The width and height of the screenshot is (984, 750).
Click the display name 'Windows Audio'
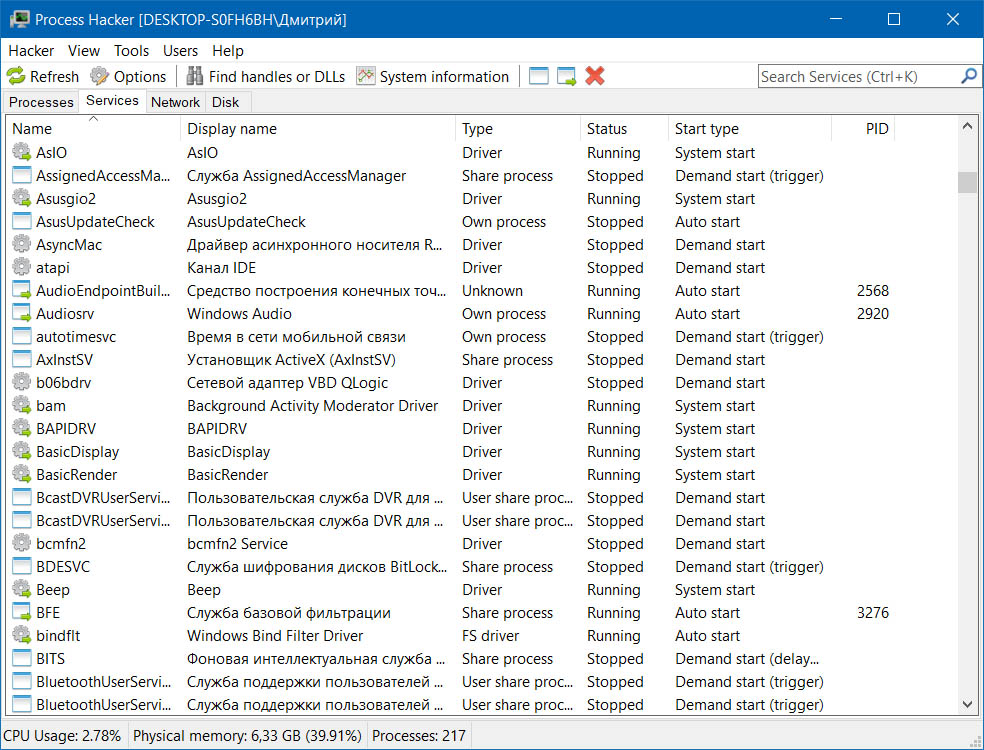click(239, 314)
